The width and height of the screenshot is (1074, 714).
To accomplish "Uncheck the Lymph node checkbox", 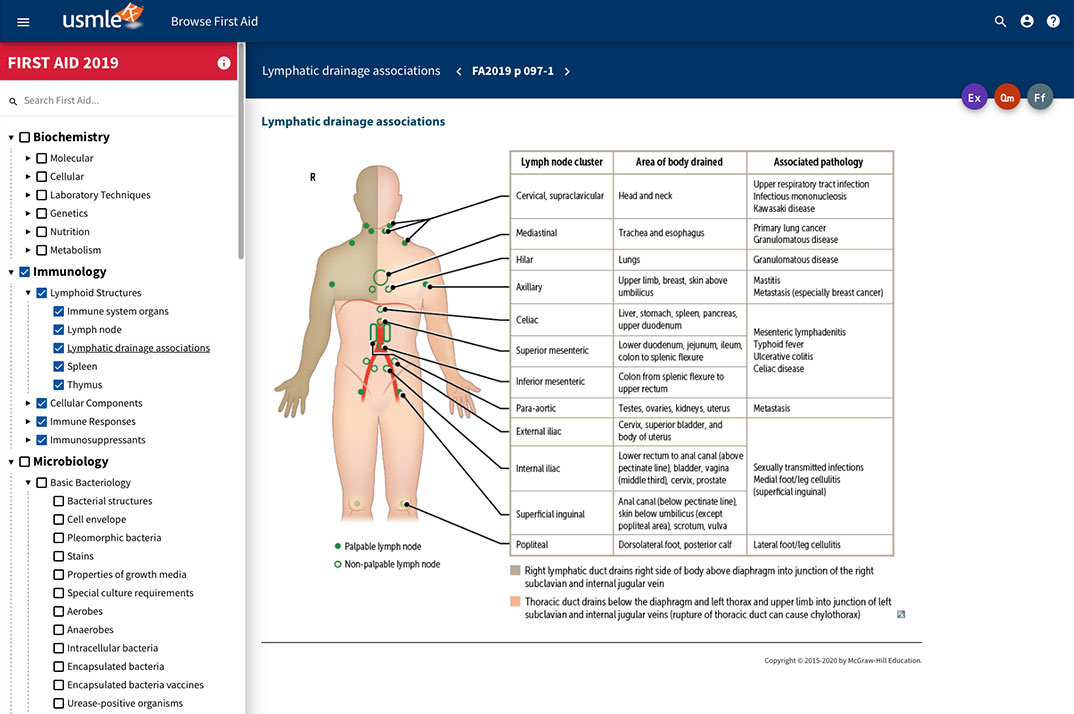I will (x=59, y=330).
